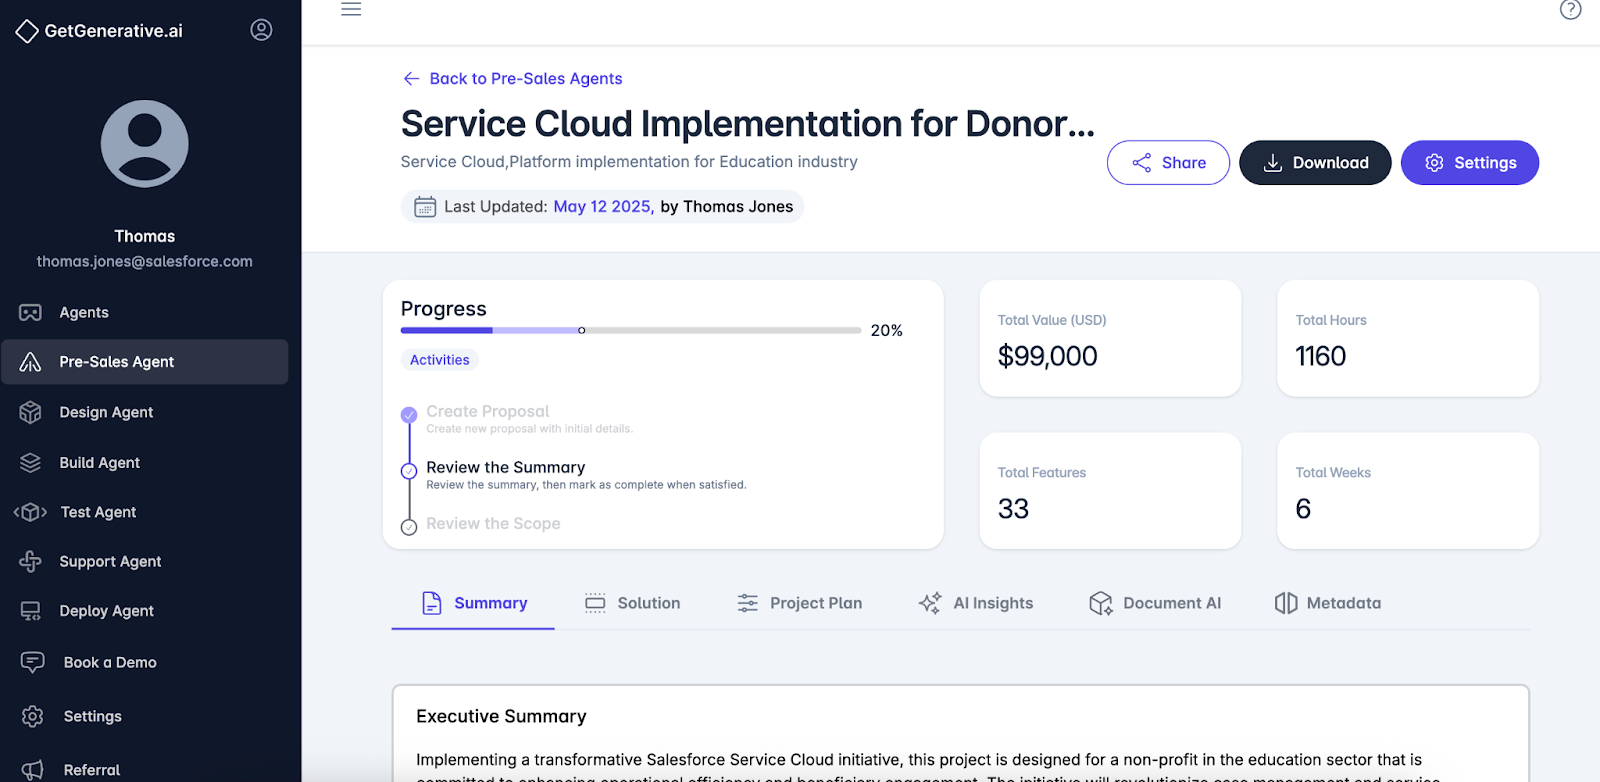This screenshot has width=1600, height=782.
Task: Click the Agents sidebar icon
Action: tap(31, 313)
